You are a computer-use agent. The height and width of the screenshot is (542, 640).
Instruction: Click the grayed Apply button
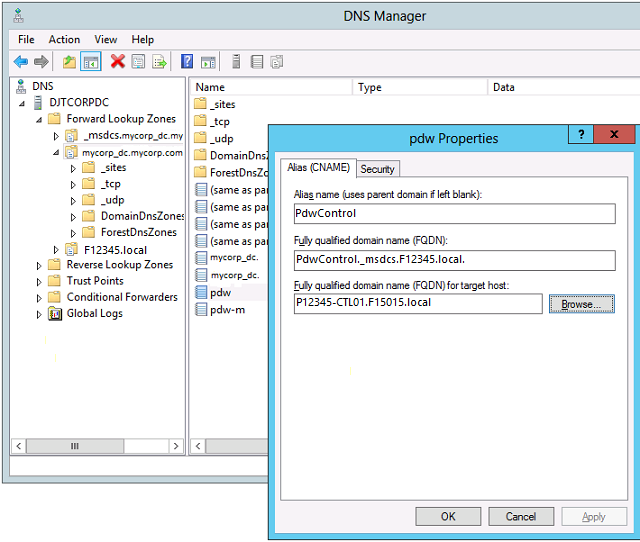coord(594,517)
